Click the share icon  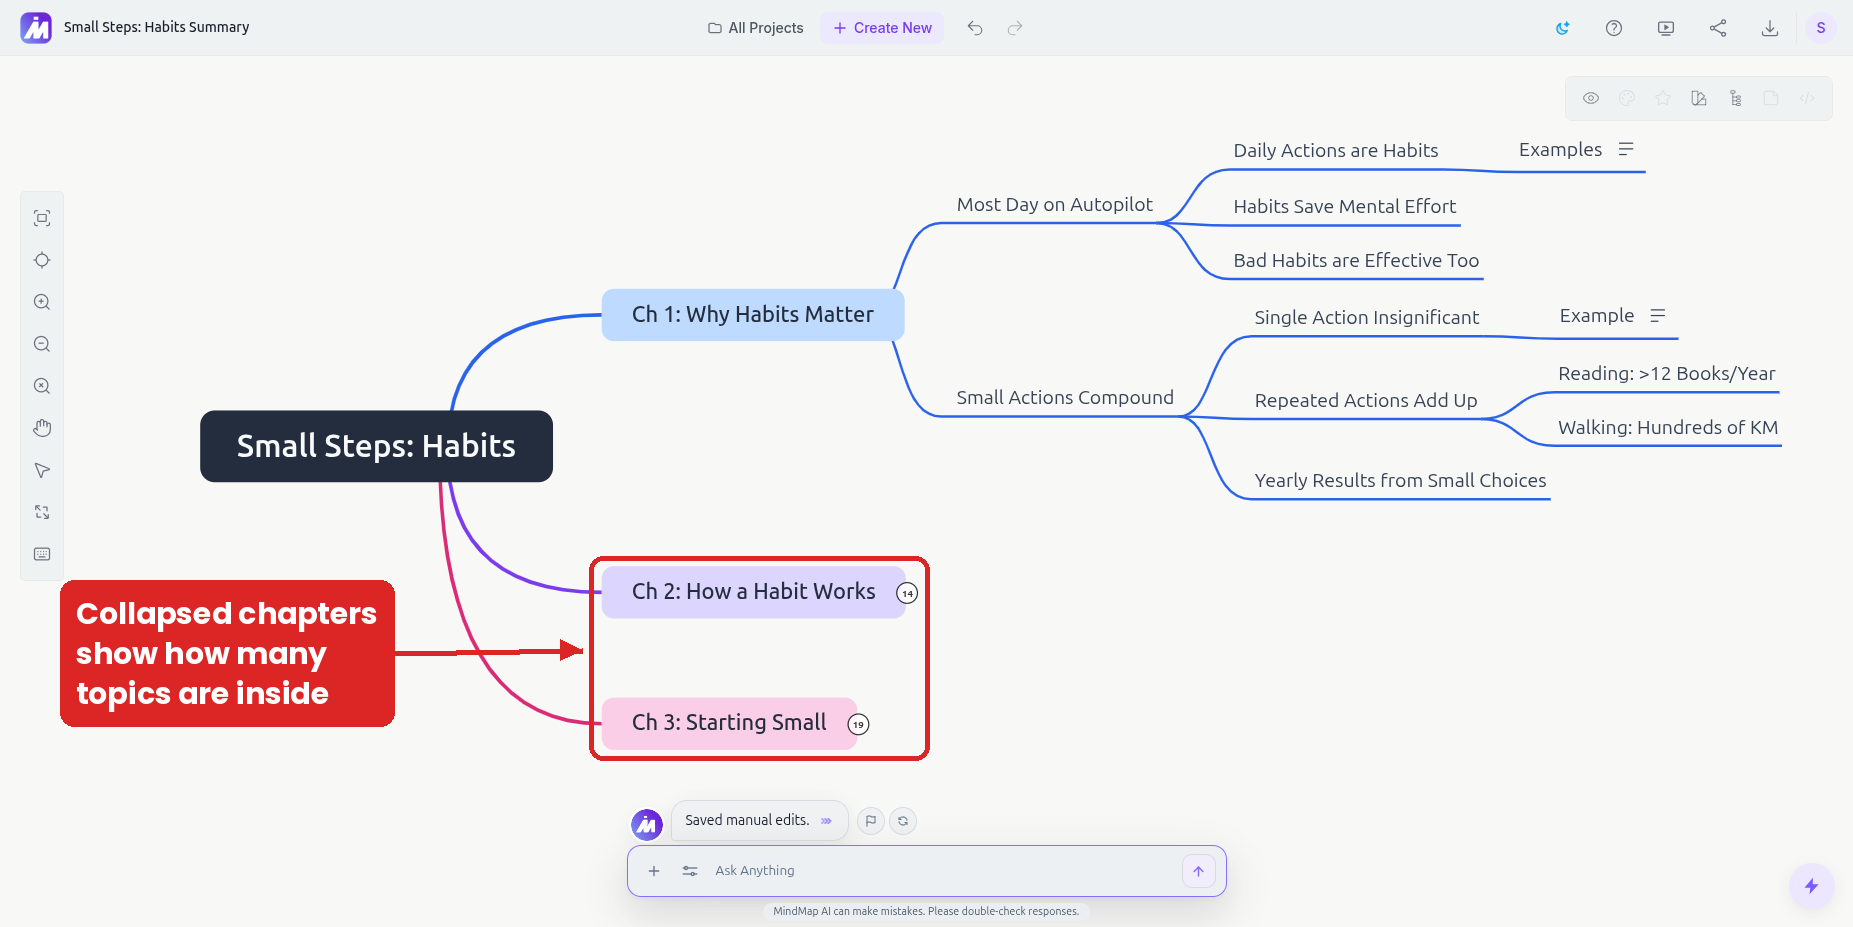(x=1718, y=28)
